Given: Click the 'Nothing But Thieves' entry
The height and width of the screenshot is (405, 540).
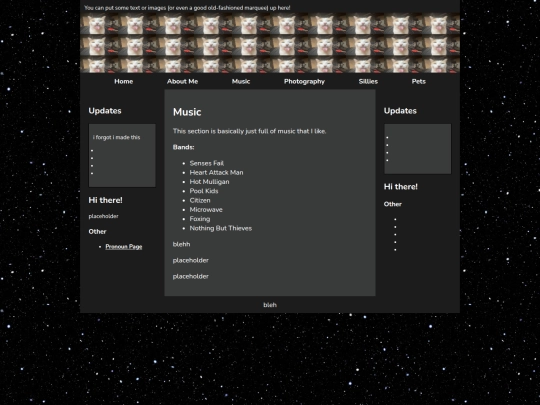Looking at the screenshot, I should point(221,228).
